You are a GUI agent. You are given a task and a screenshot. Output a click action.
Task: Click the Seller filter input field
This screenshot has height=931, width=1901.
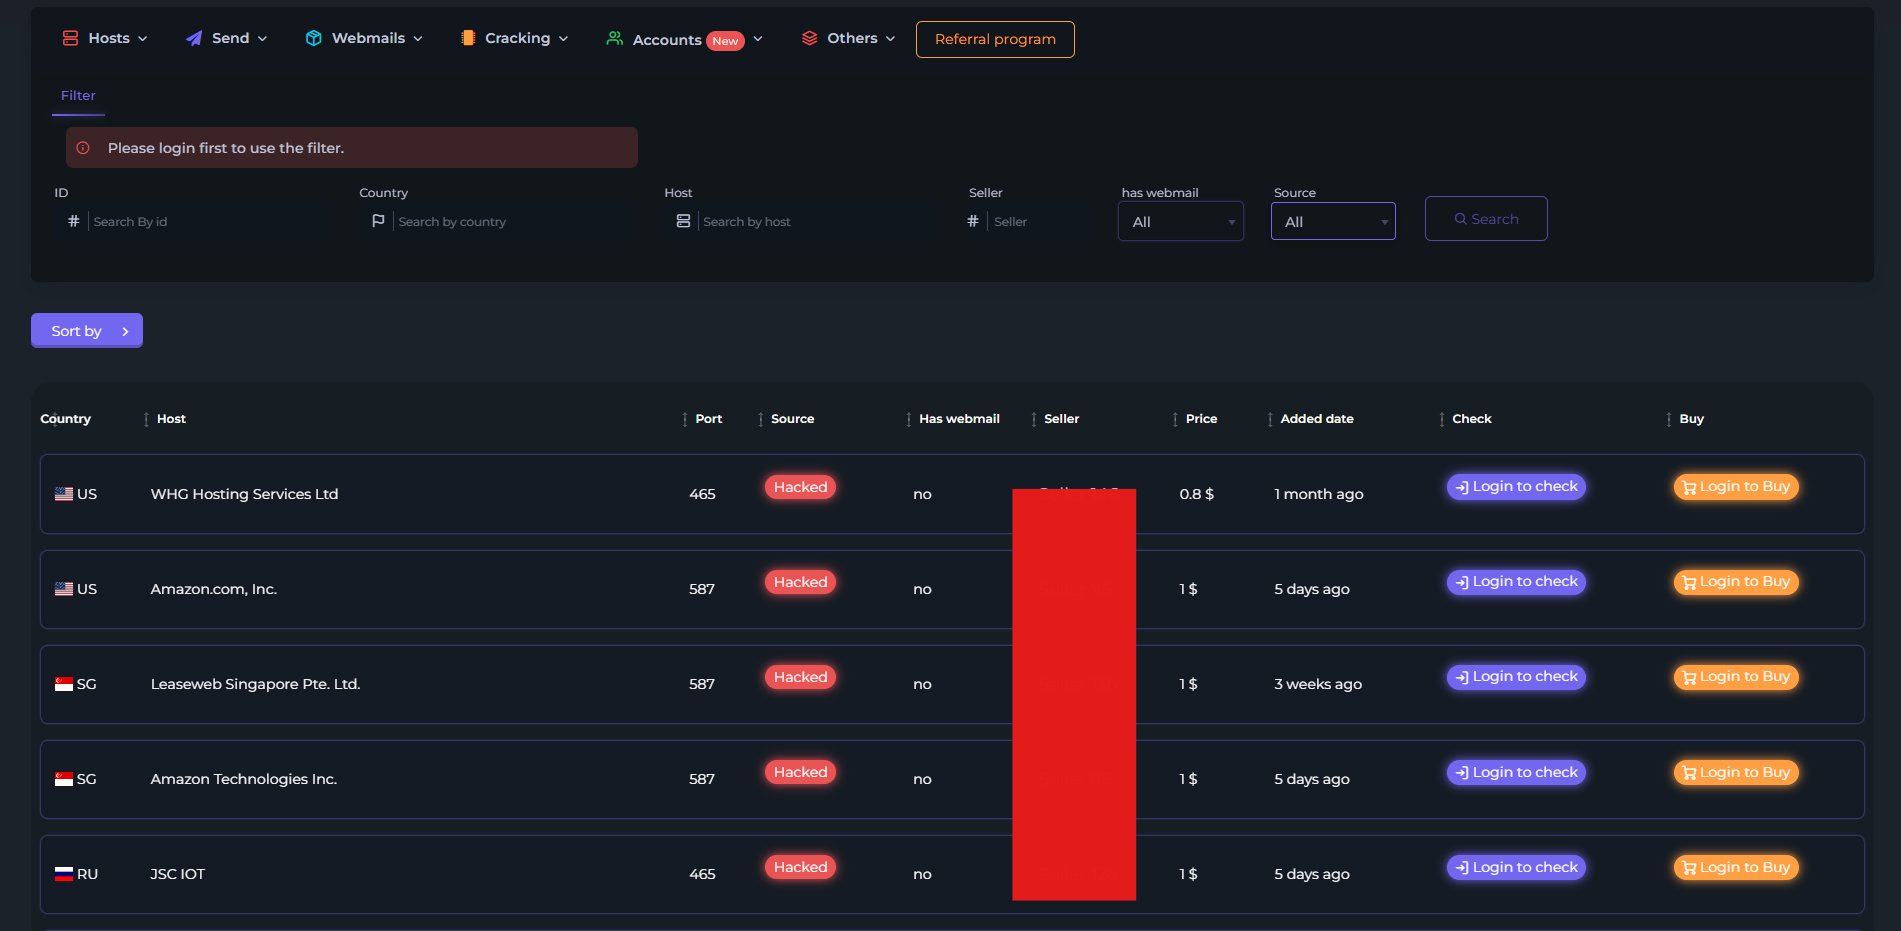[x=1040, y=221]
